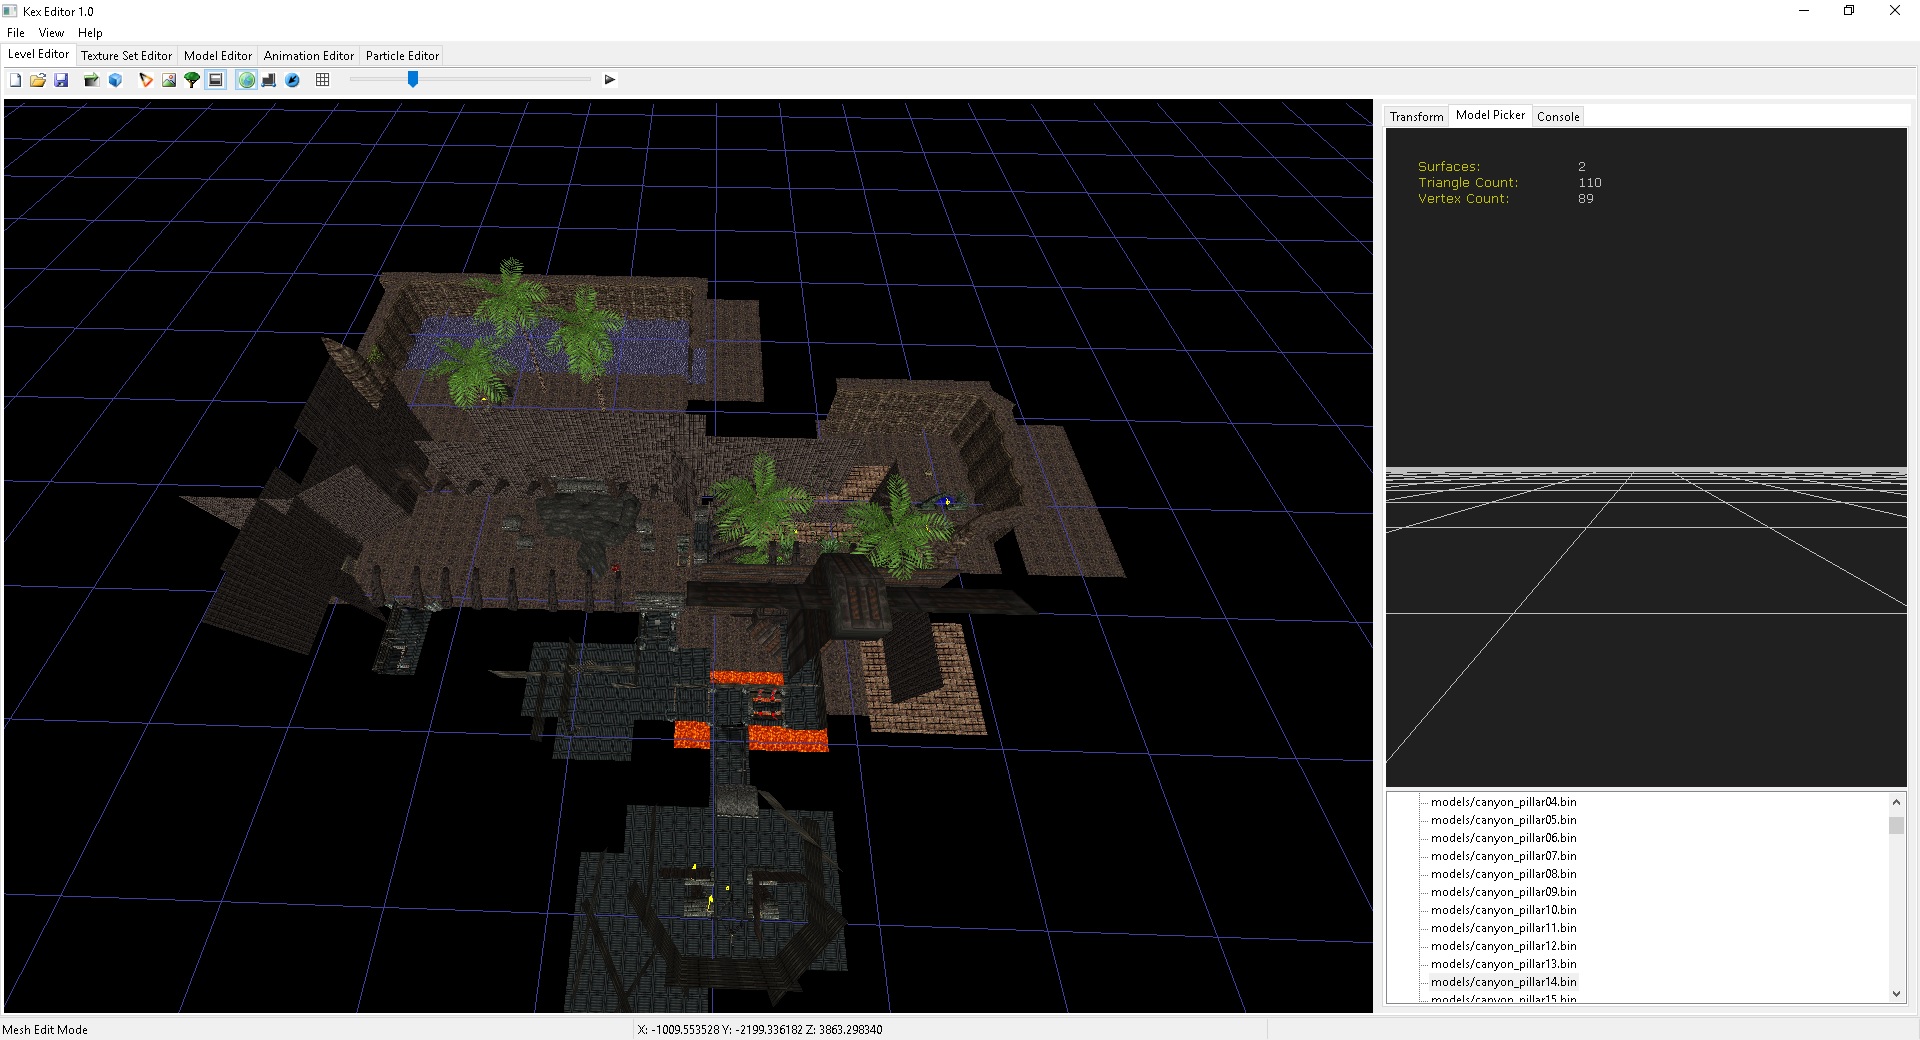Click the palm tree toolbar icon
Screen dimensions: 1920x1040
pyautogui.click(x=192, y=80)
